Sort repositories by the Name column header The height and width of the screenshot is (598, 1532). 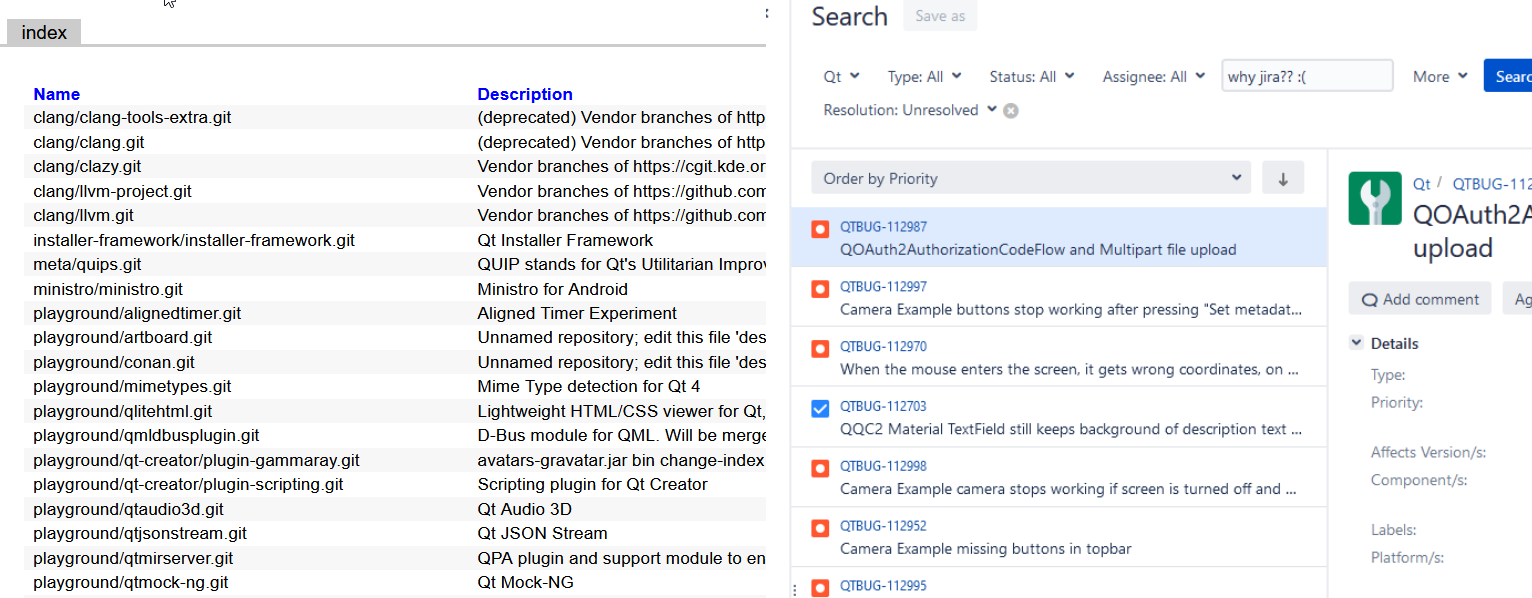(x=57, y=94)
